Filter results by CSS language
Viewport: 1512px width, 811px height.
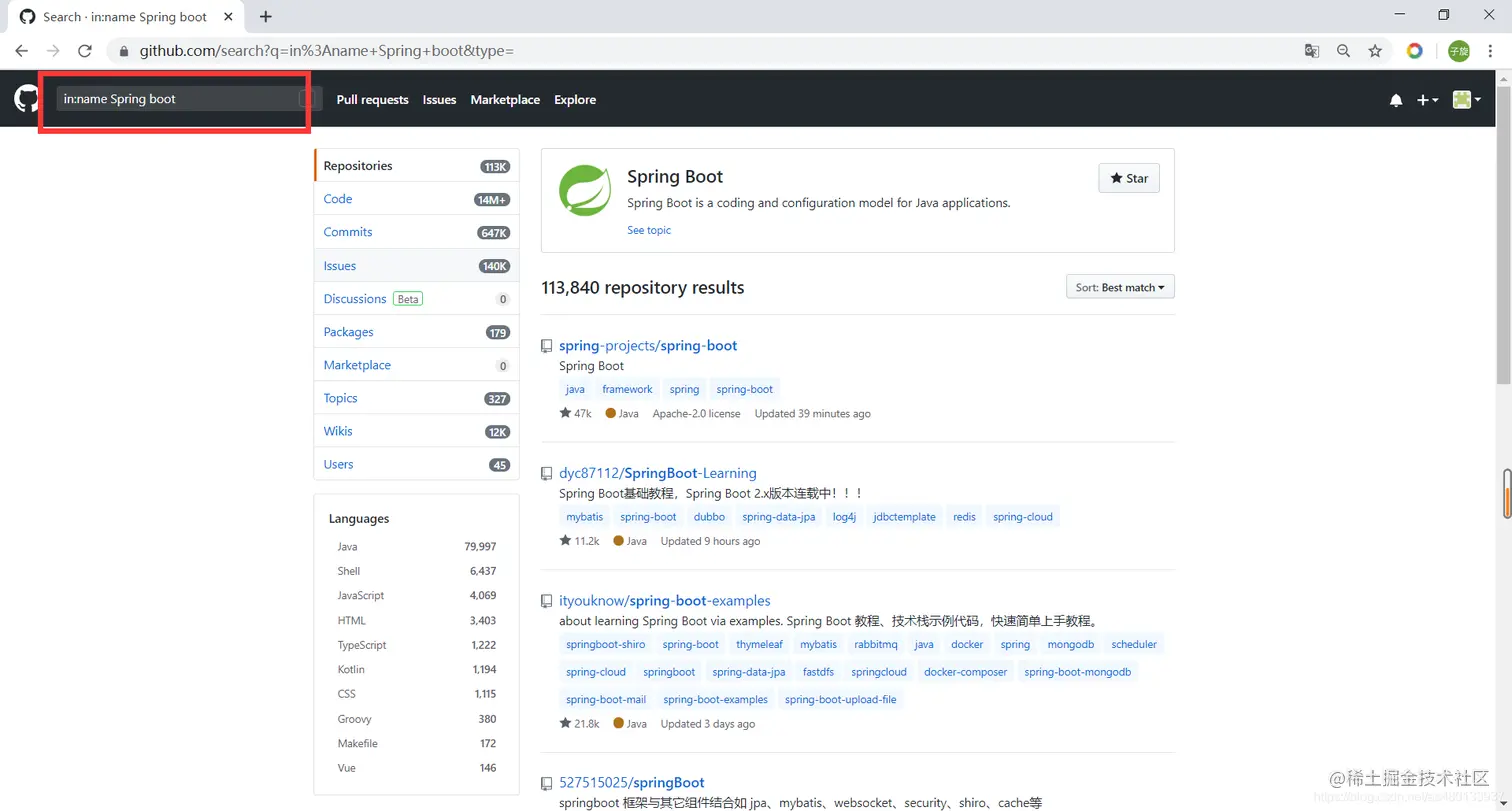tap(417, 694)
